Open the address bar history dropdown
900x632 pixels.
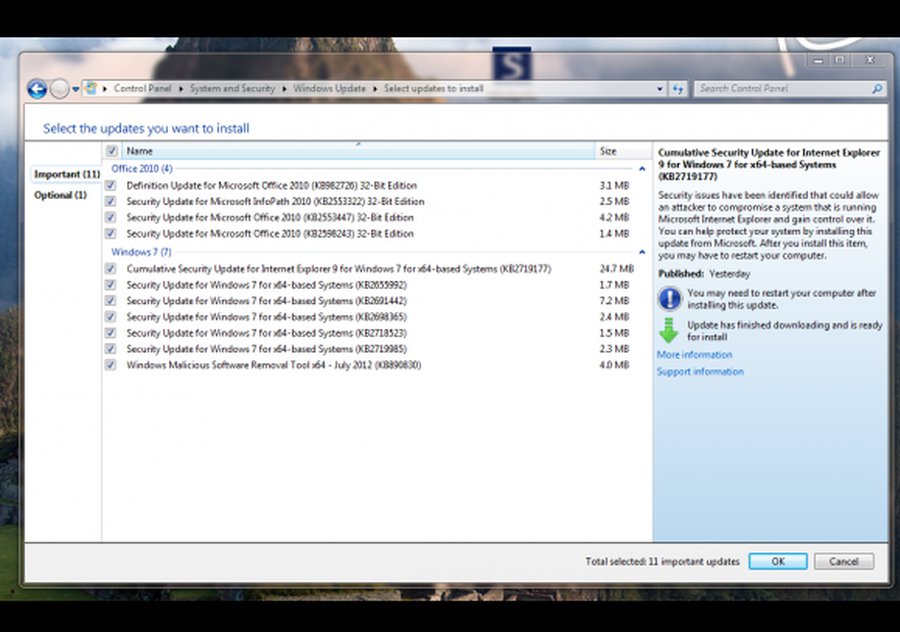coord(660,89)
